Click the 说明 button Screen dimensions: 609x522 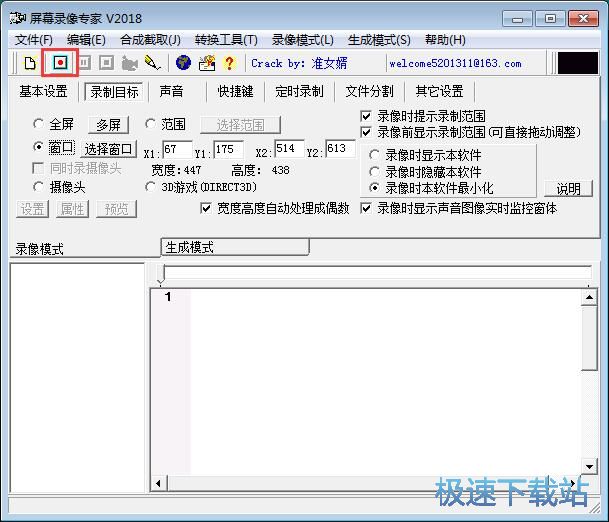pyautogui.click(x=569, y=189)
